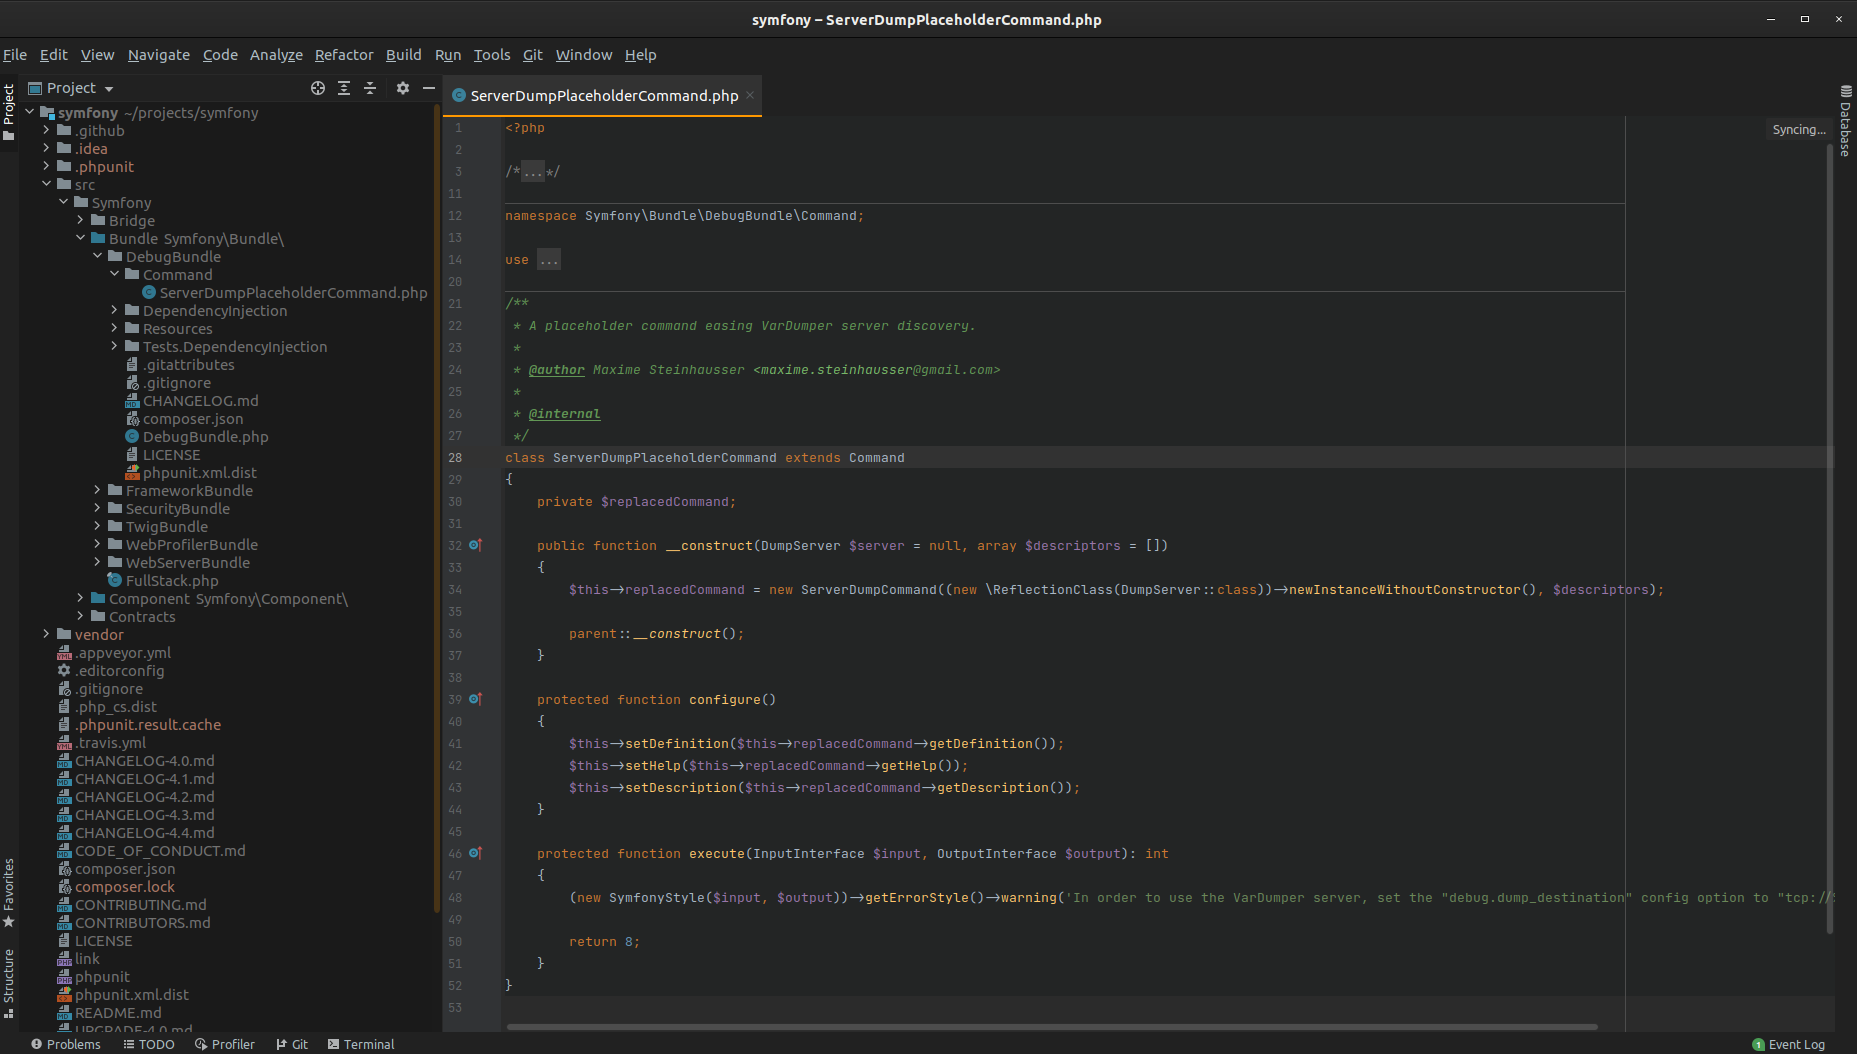Click the Project tree vertical scrollbar
Viewport: 1857px width, 1054px height.
[x=437, y=510]
